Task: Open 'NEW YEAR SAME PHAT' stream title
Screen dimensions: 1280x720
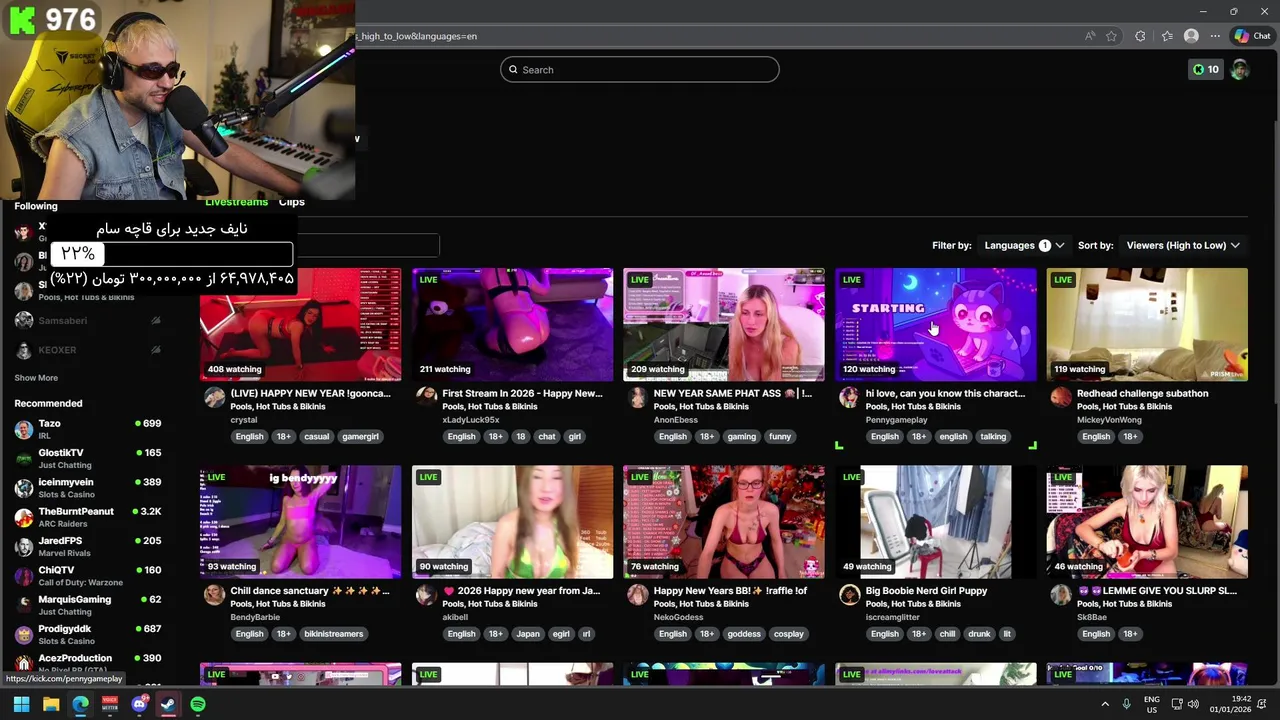Action: point(732,393)
